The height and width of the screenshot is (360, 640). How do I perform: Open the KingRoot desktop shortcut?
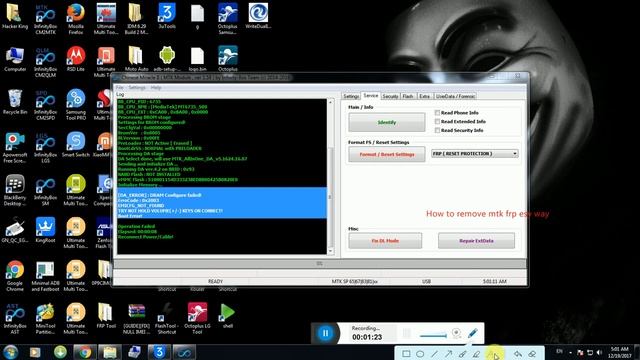[45, 231]
